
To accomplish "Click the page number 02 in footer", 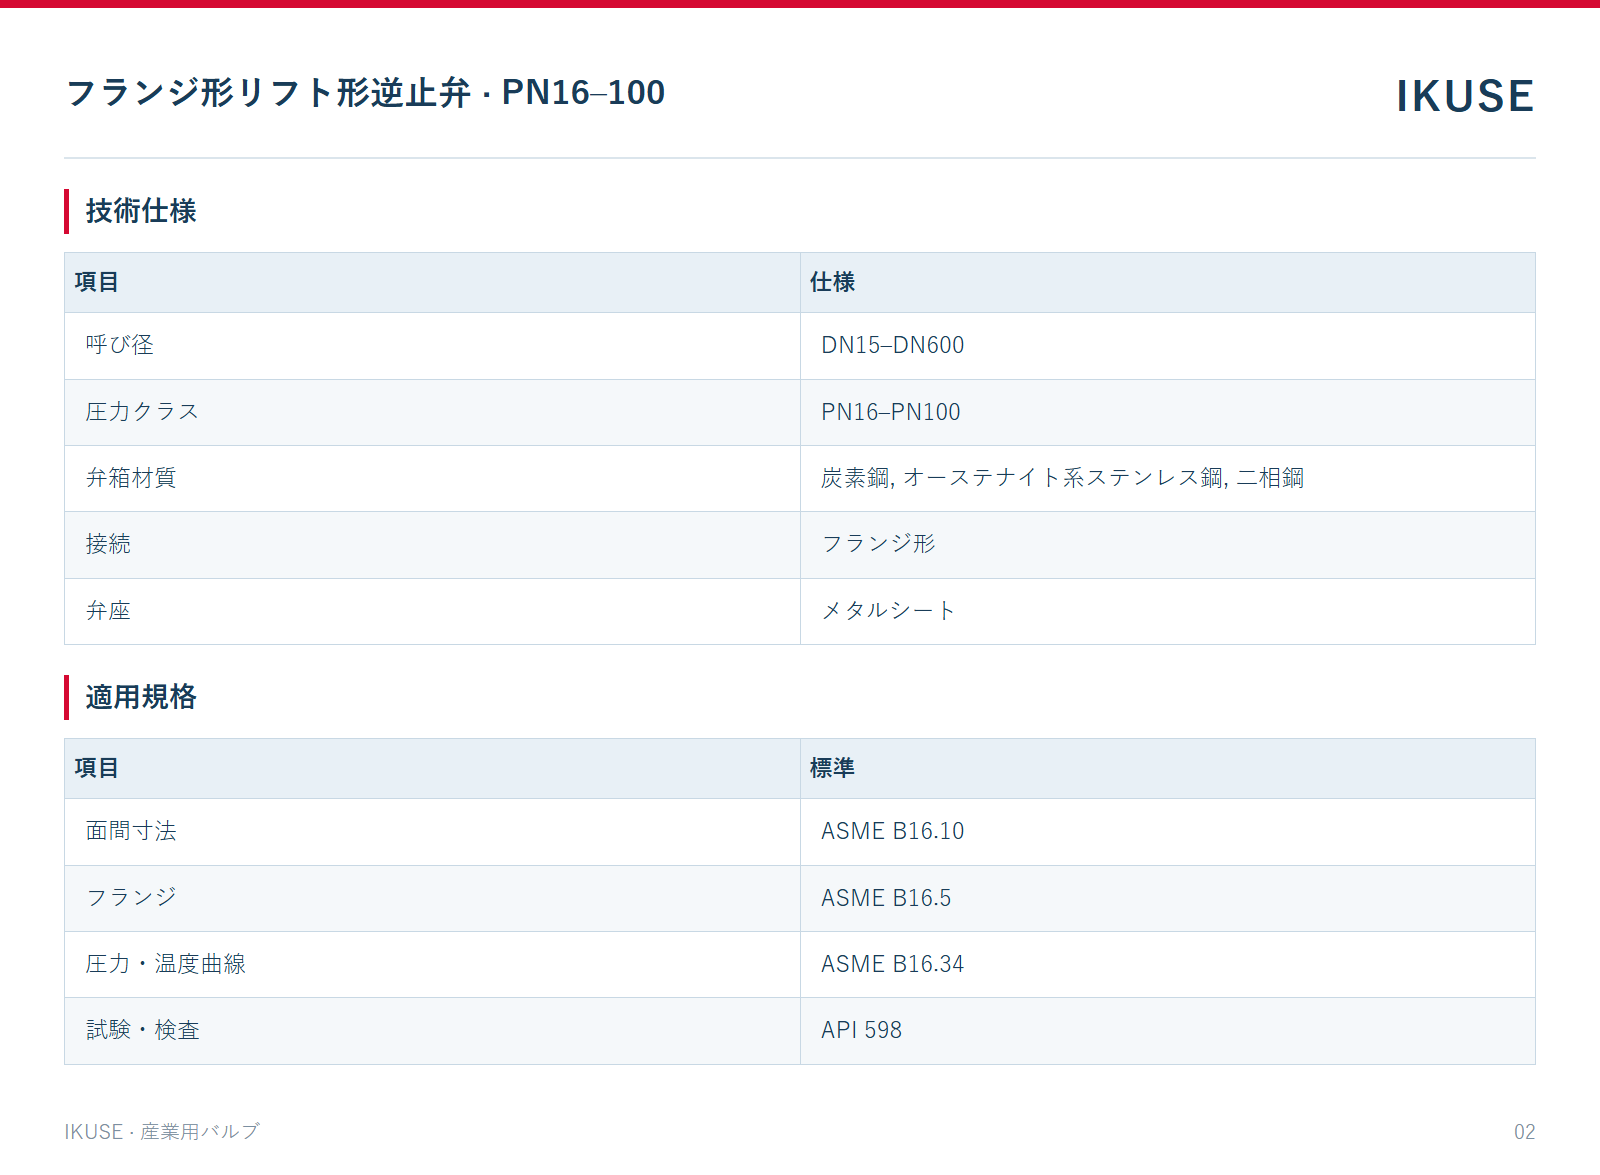I will (1524, 1132).
